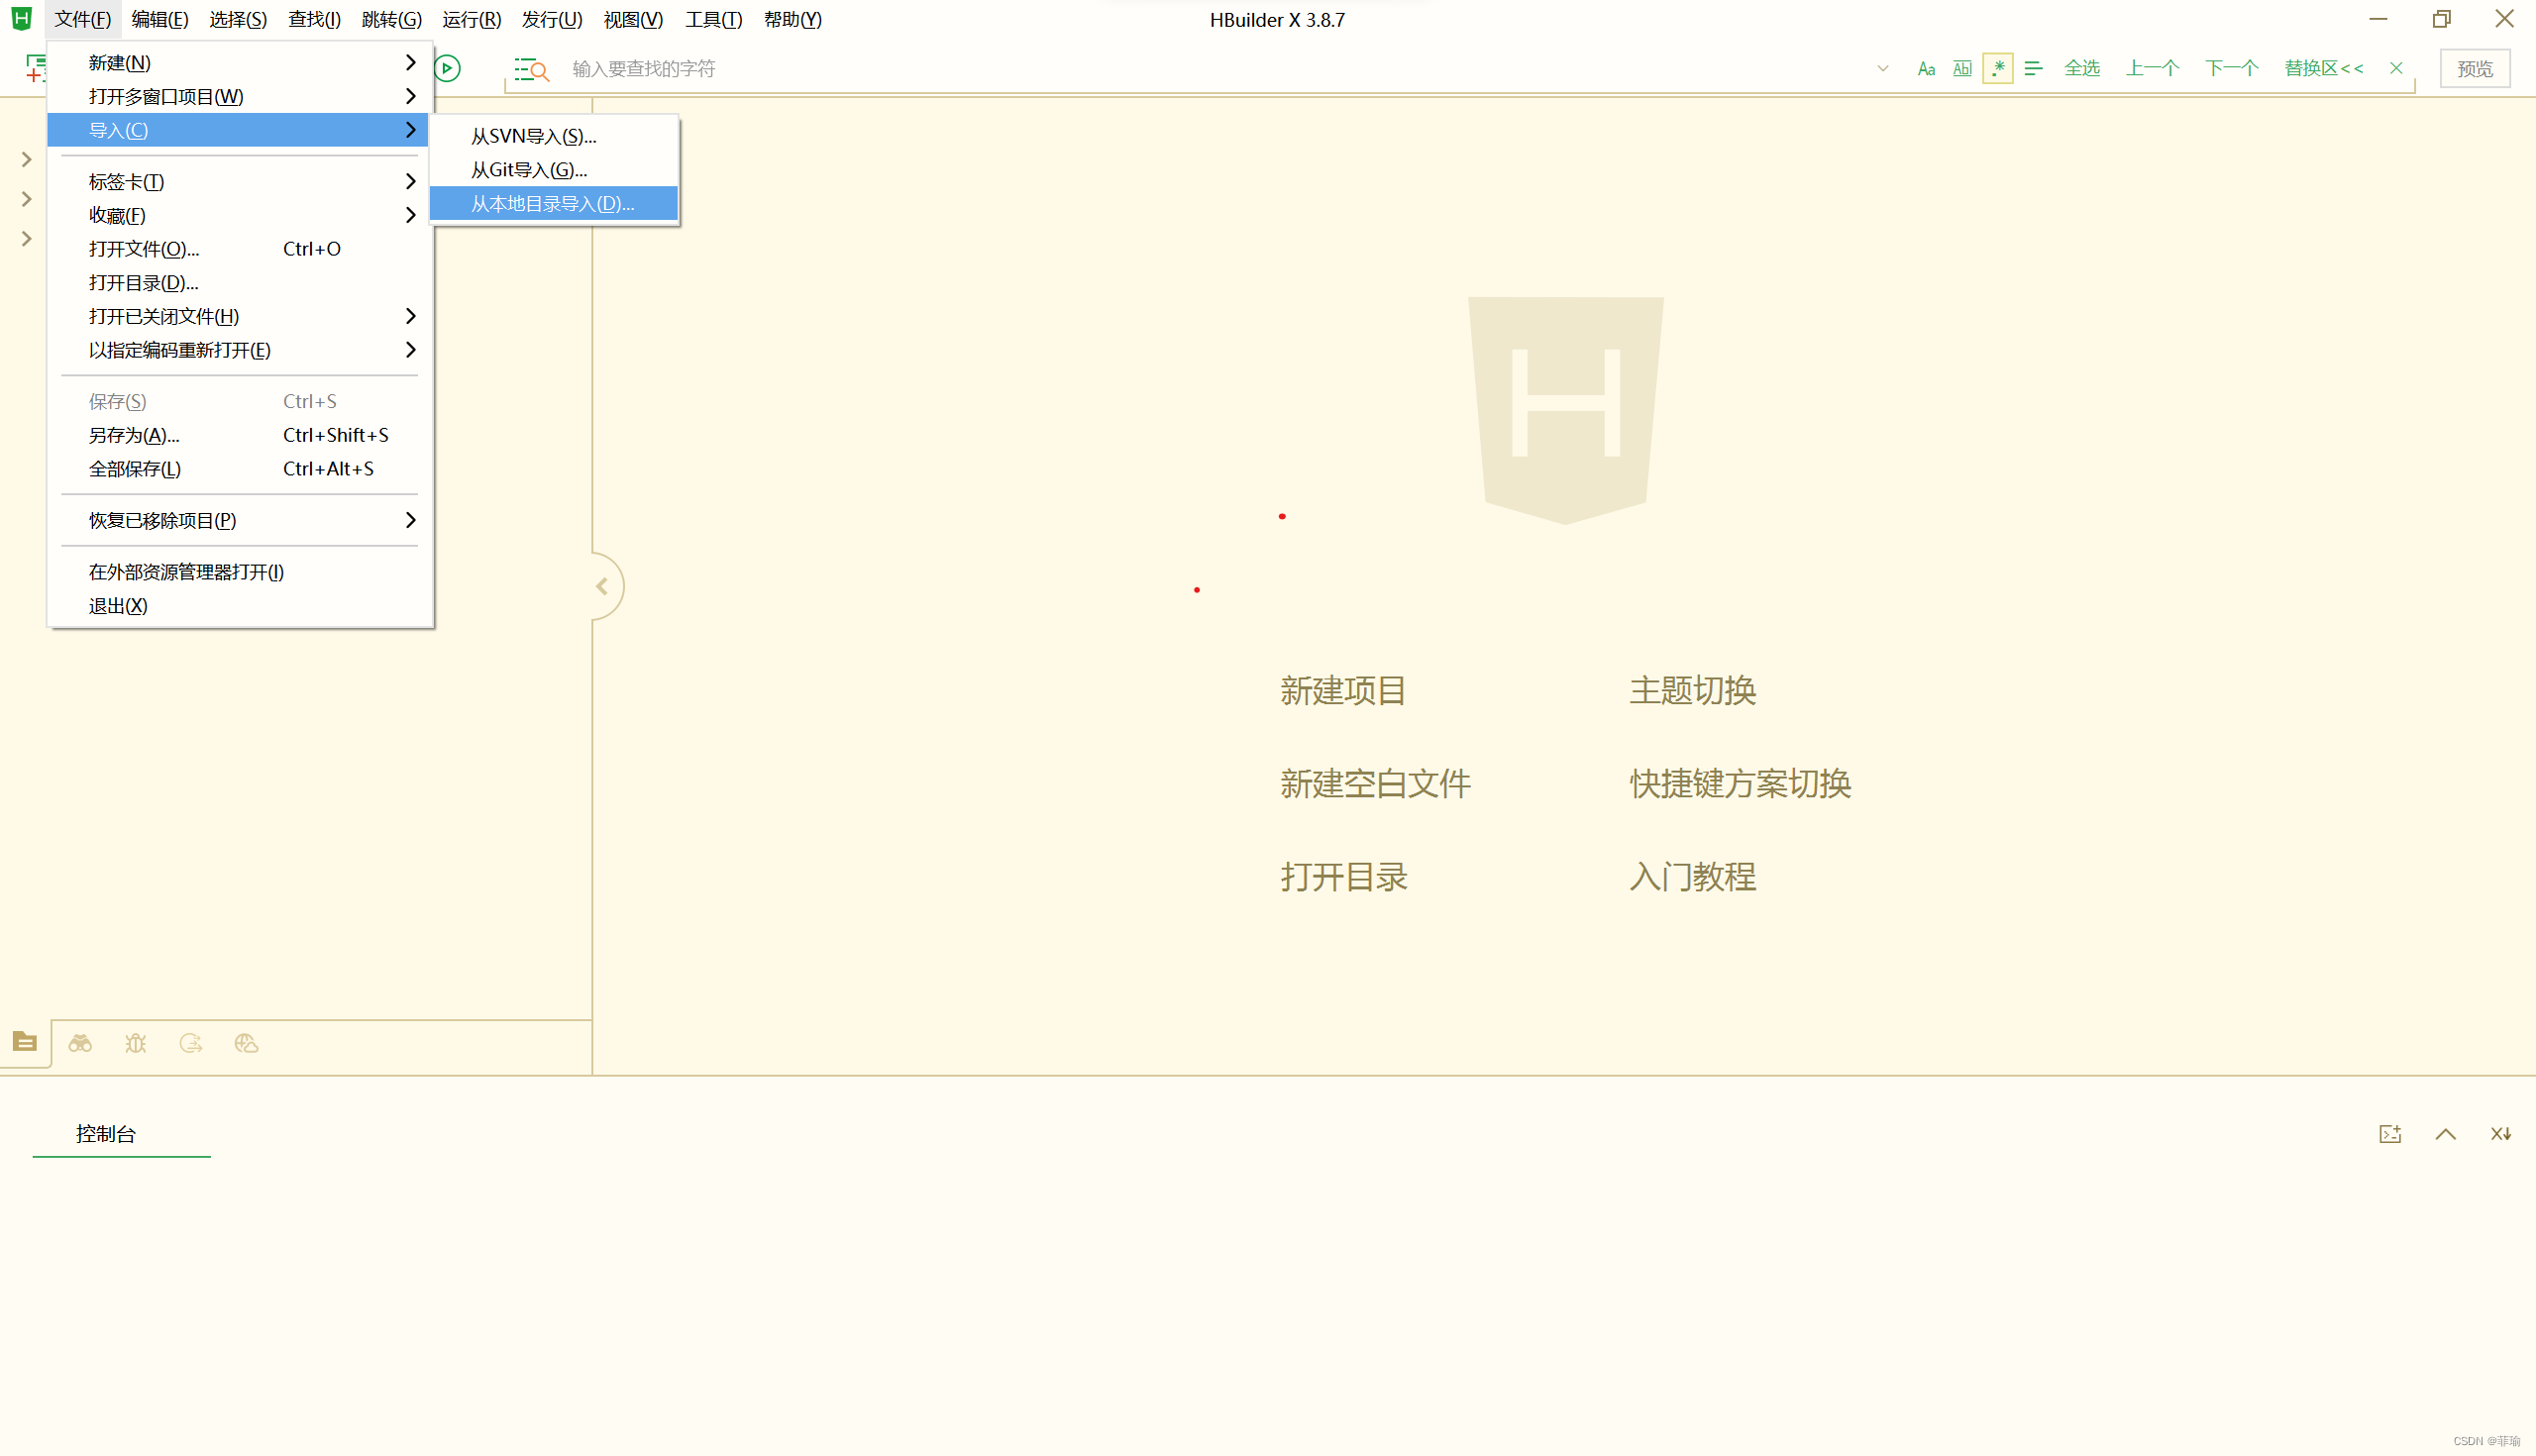
Task: Collapse the console with up arrow
Action: pos(2445,1134)
